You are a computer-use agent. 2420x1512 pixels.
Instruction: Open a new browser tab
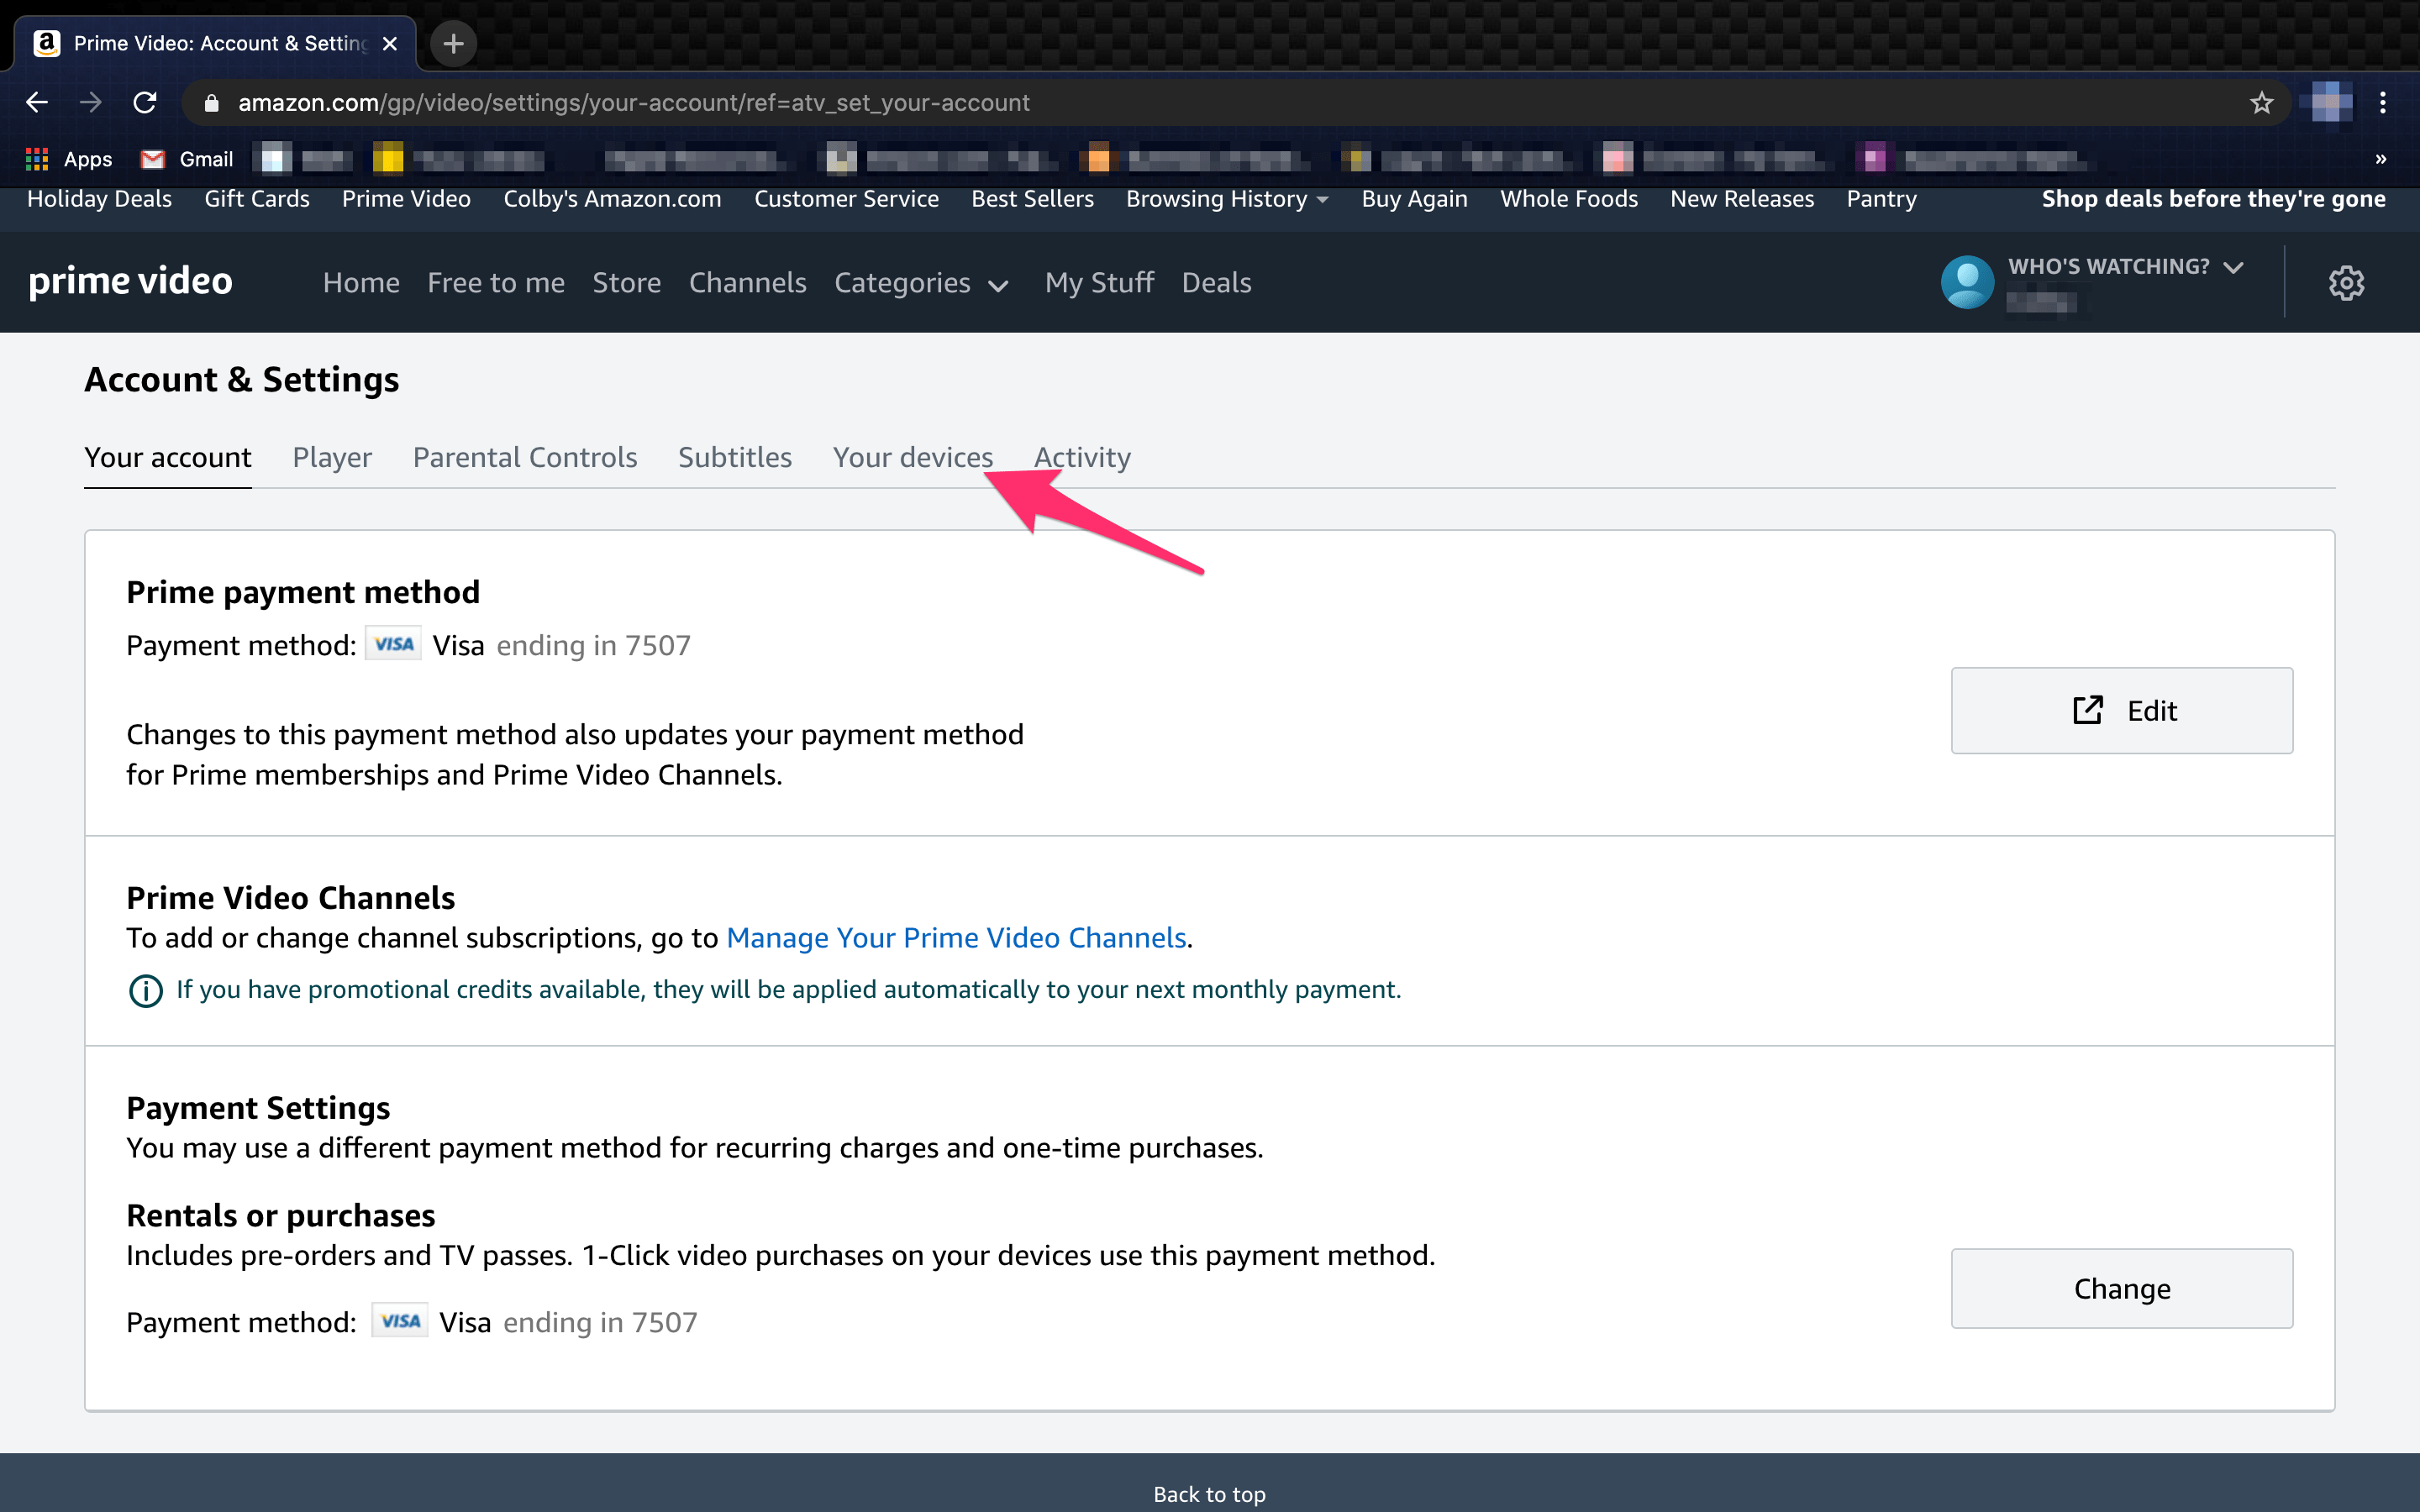(453, 44)
